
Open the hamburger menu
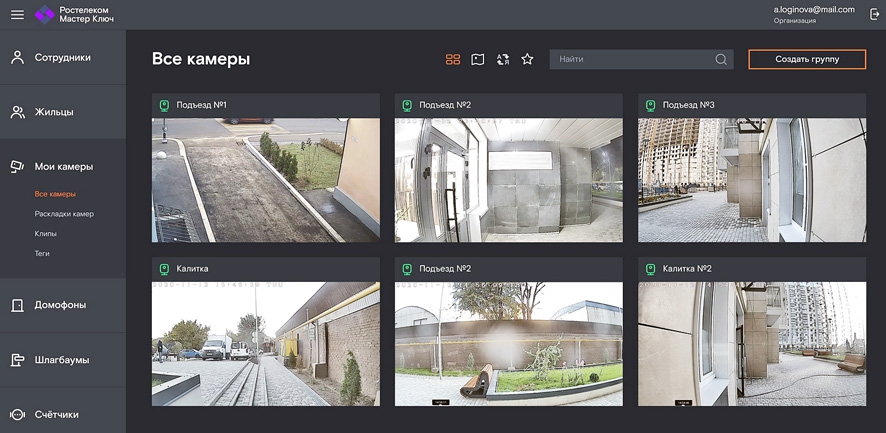click(x=17, y=14)
